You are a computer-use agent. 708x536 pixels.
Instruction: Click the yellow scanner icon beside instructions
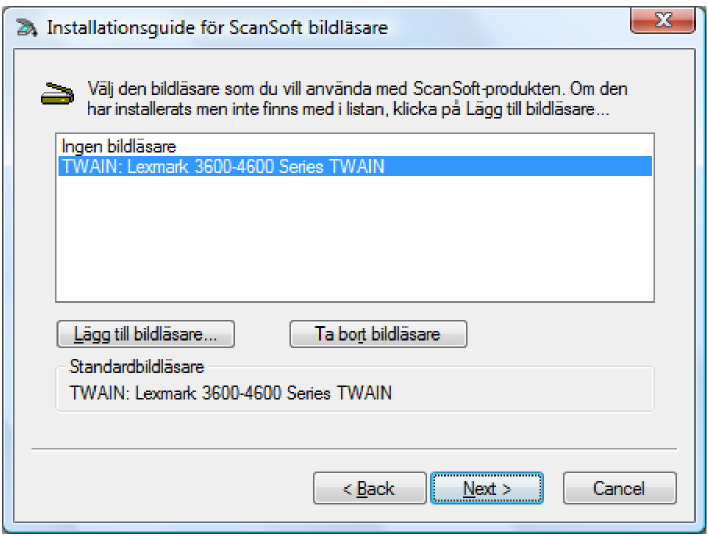57,93
